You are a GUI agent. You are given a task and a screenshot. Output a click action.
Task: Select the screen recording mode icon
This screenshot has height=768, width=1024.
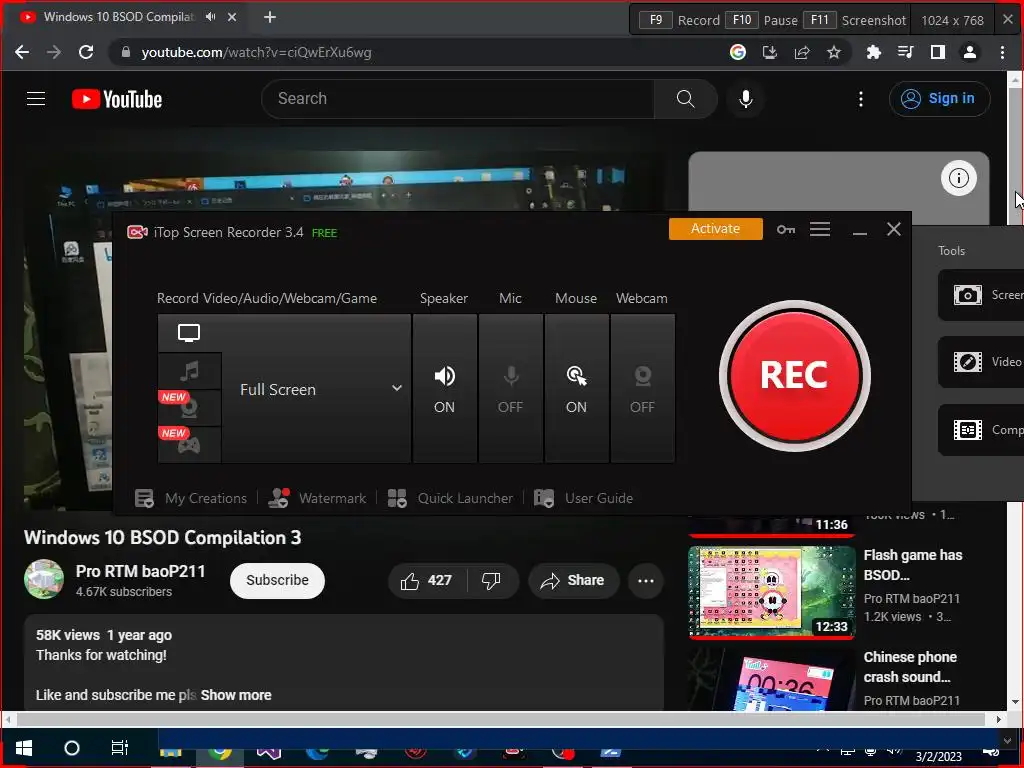(189, 333)
